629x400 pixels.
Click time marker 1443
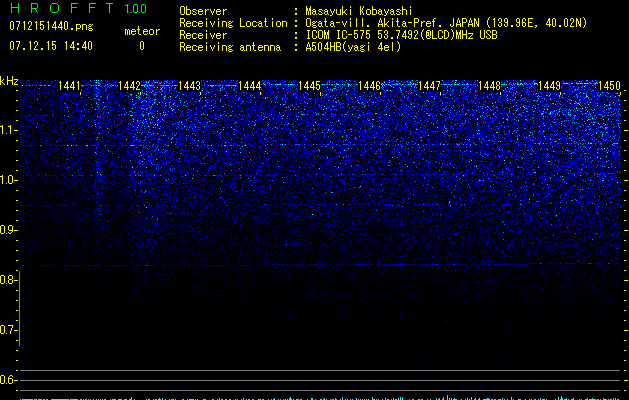pos(189,86)
